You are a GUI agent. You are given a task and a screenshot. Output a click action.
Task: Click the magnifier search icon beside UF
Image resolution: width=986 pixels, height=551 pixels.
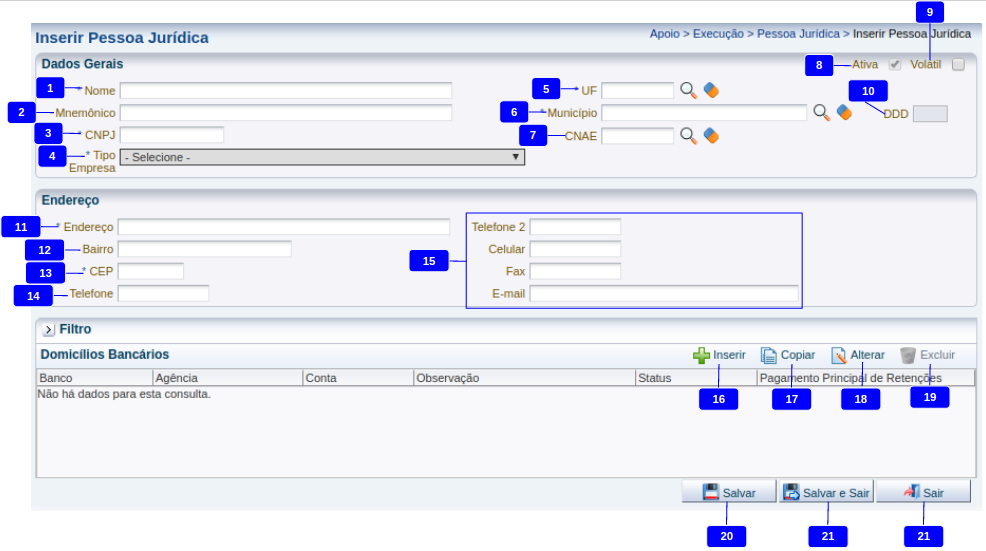[688, 90]
